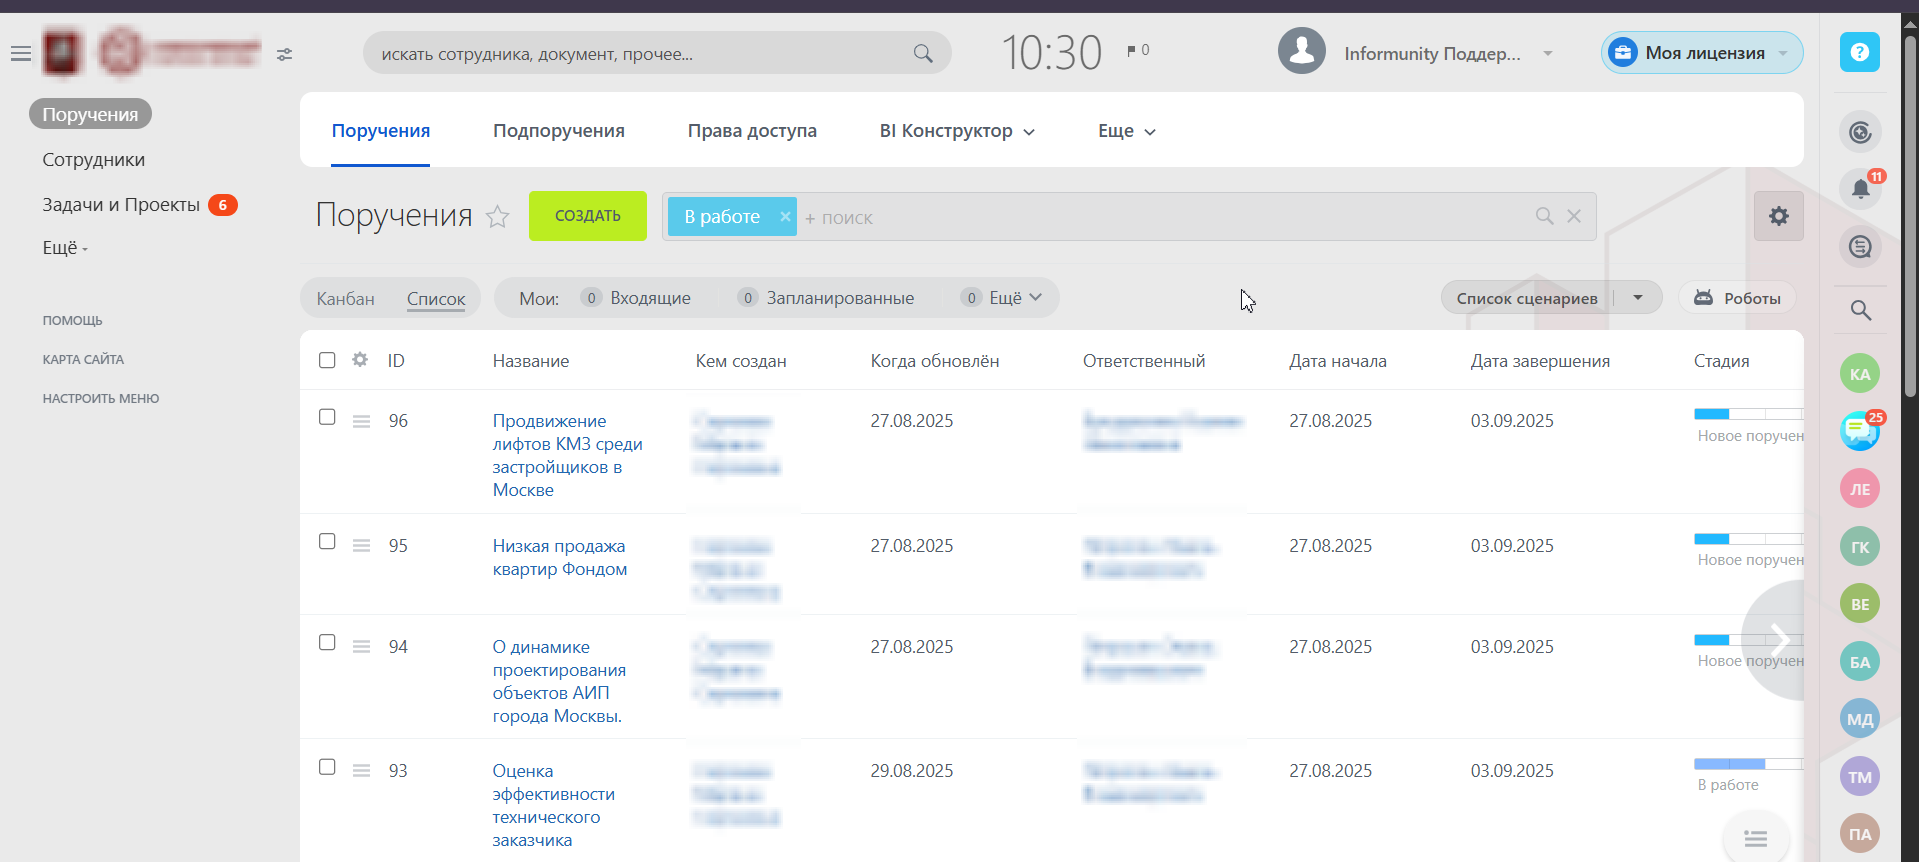Viewport: 1919px width, 862px height.
Task: Open chat with contact ТМ
Action: tap(1859, 776)
